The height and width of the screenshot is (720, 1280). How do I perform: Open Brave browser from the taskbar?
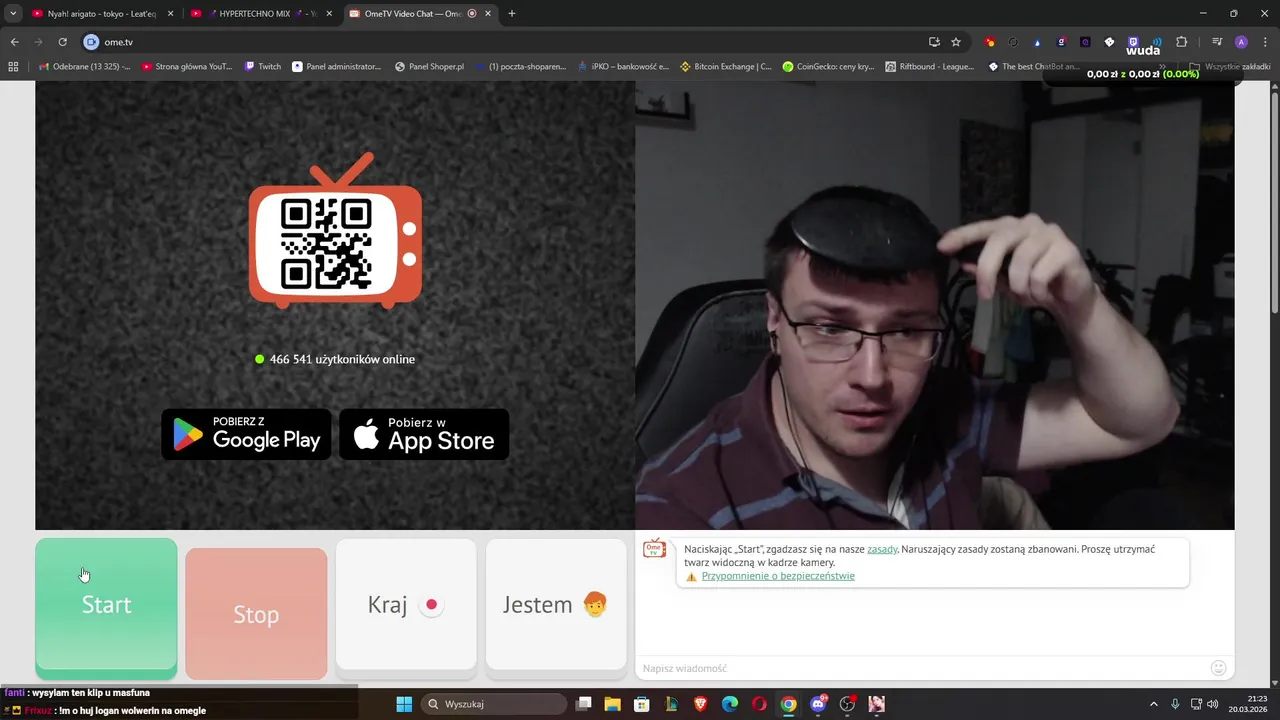pyautogui.click(x=701, y=704)
